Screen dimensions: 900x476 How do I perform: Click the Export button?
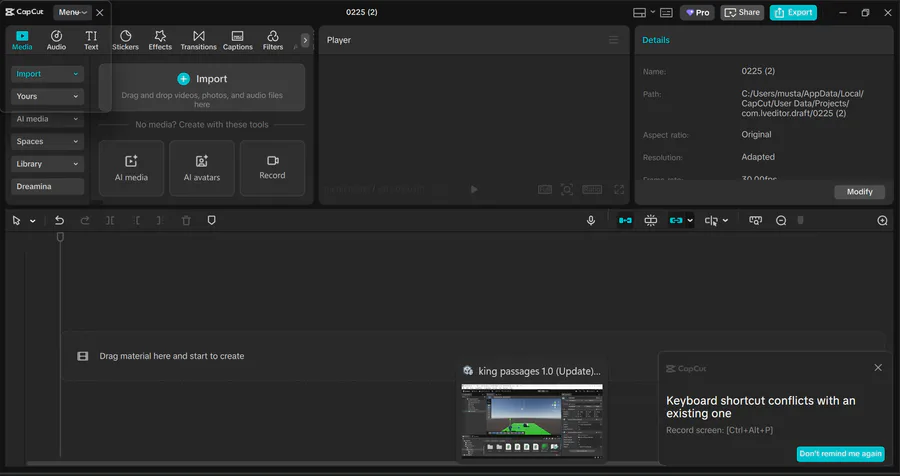click(x=793, y=13)
